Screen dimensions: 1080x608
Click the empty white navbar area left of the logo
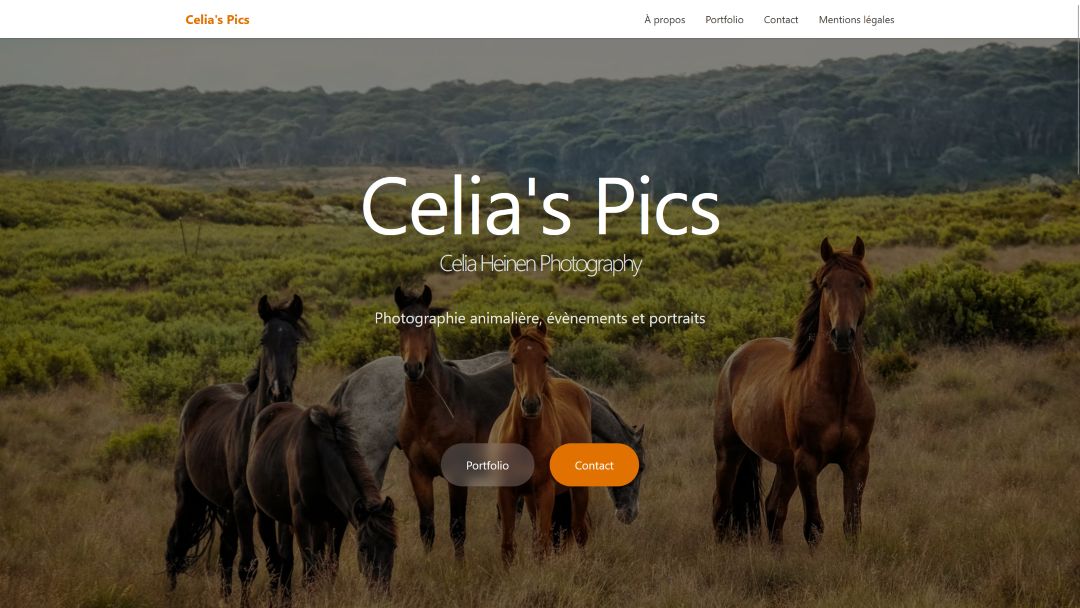(x=92, y=19)
